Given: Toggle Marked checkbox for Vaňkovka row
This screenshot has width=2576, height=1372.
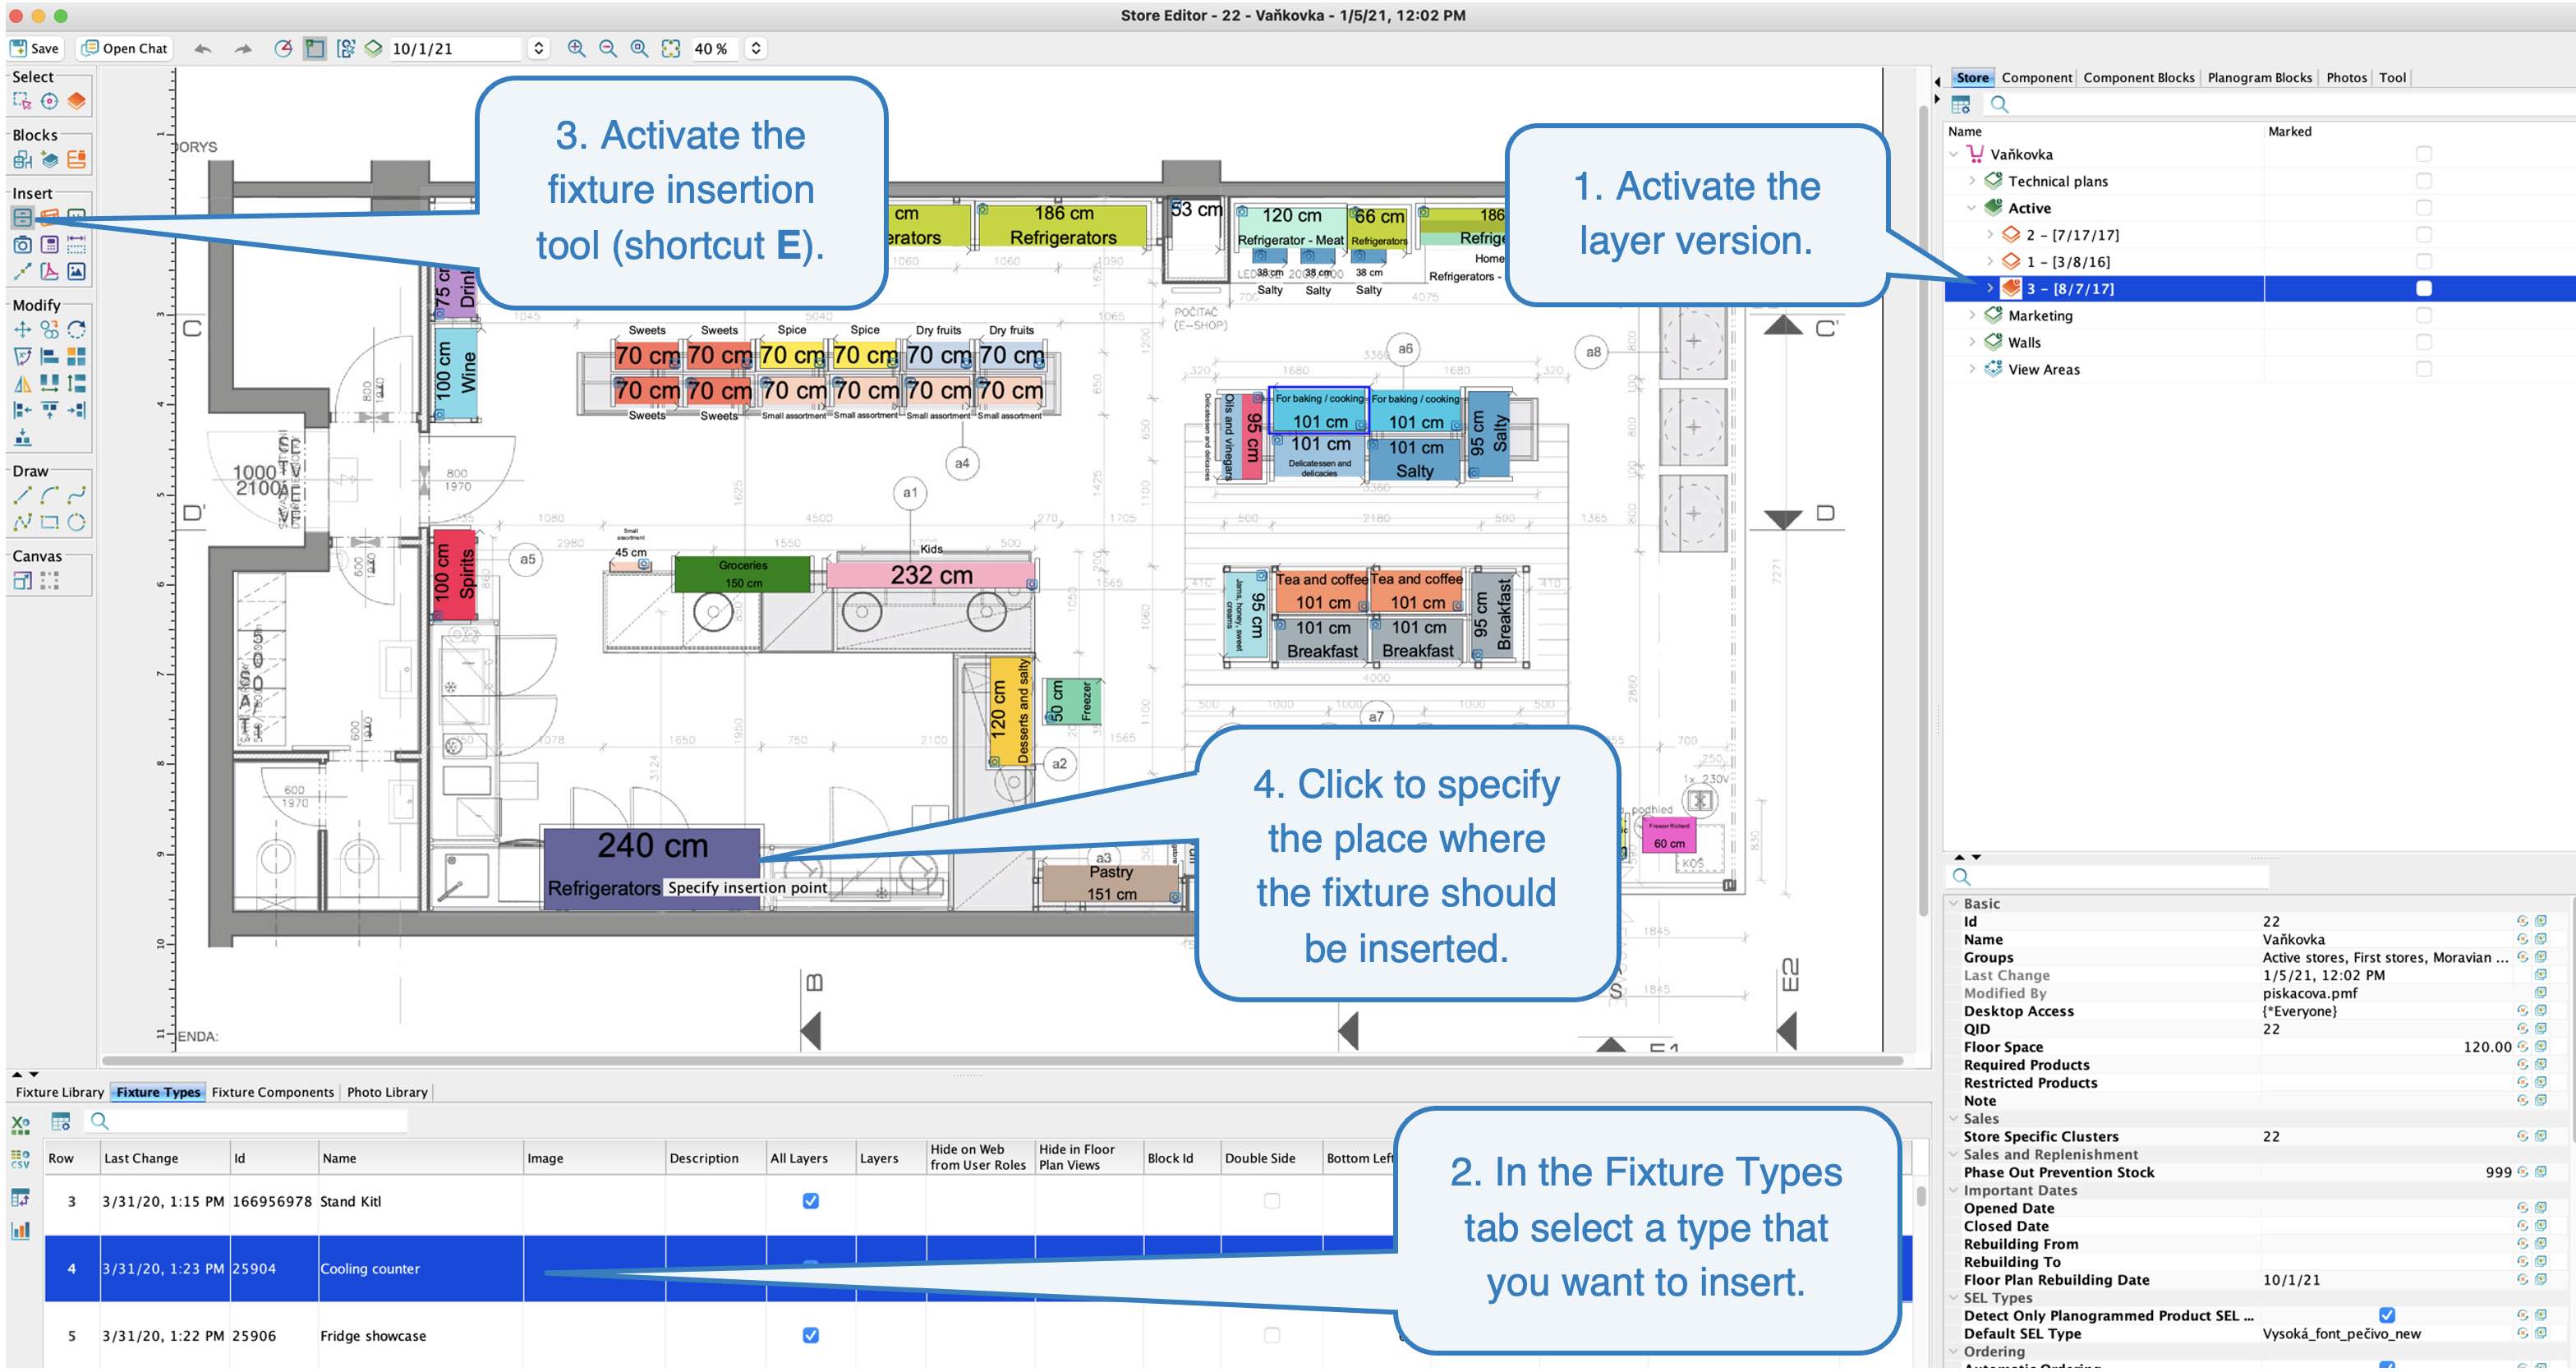Looking at the screenshot, I should (2423, 154).
